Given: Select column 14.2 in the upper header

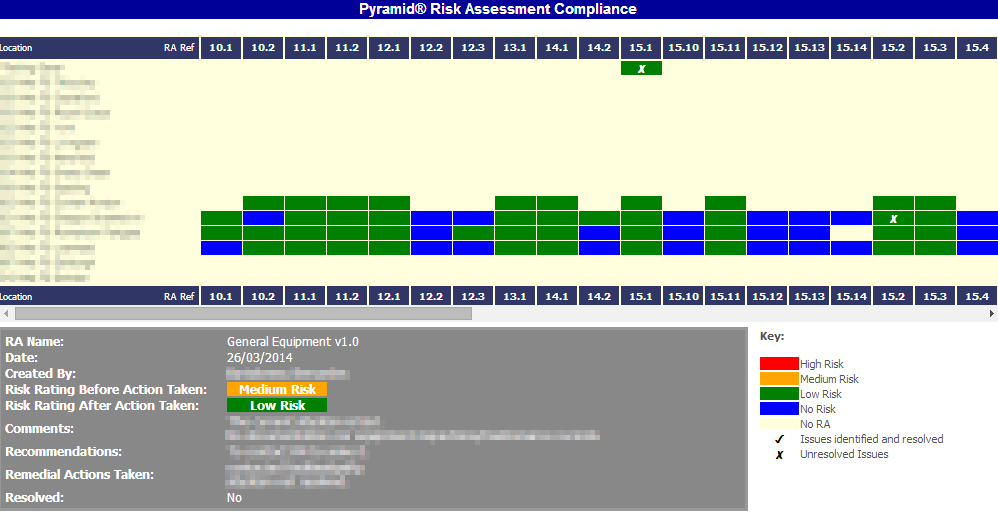Looking at the screenshot, I should pos(599,48).
